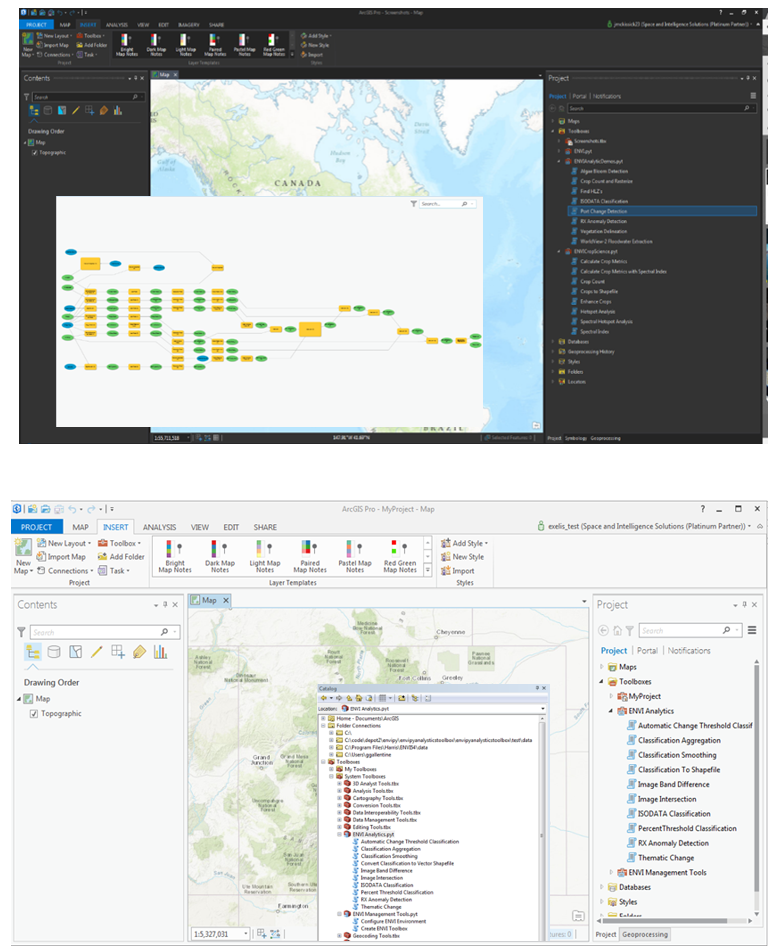778x949 pixels.
Task: Open the Portal tab in light Project pane
Action: (x=648, y=651)
